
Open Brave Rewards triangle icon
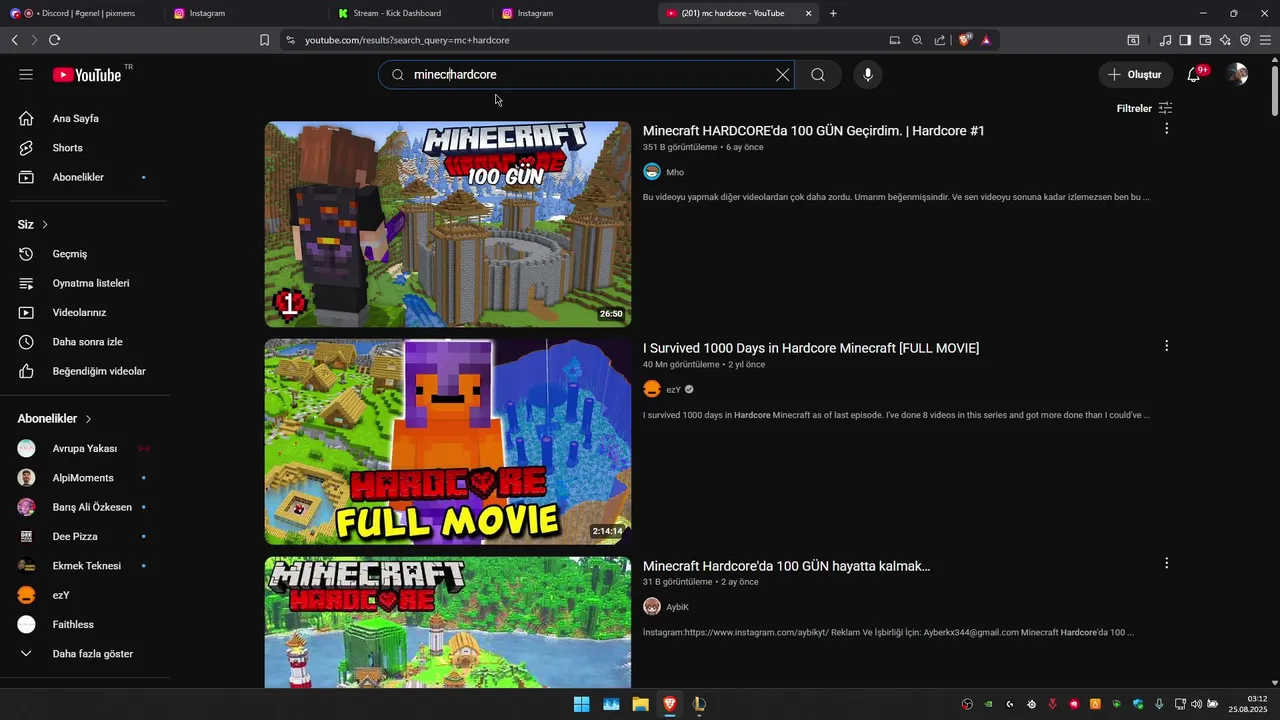pos(986,40)
